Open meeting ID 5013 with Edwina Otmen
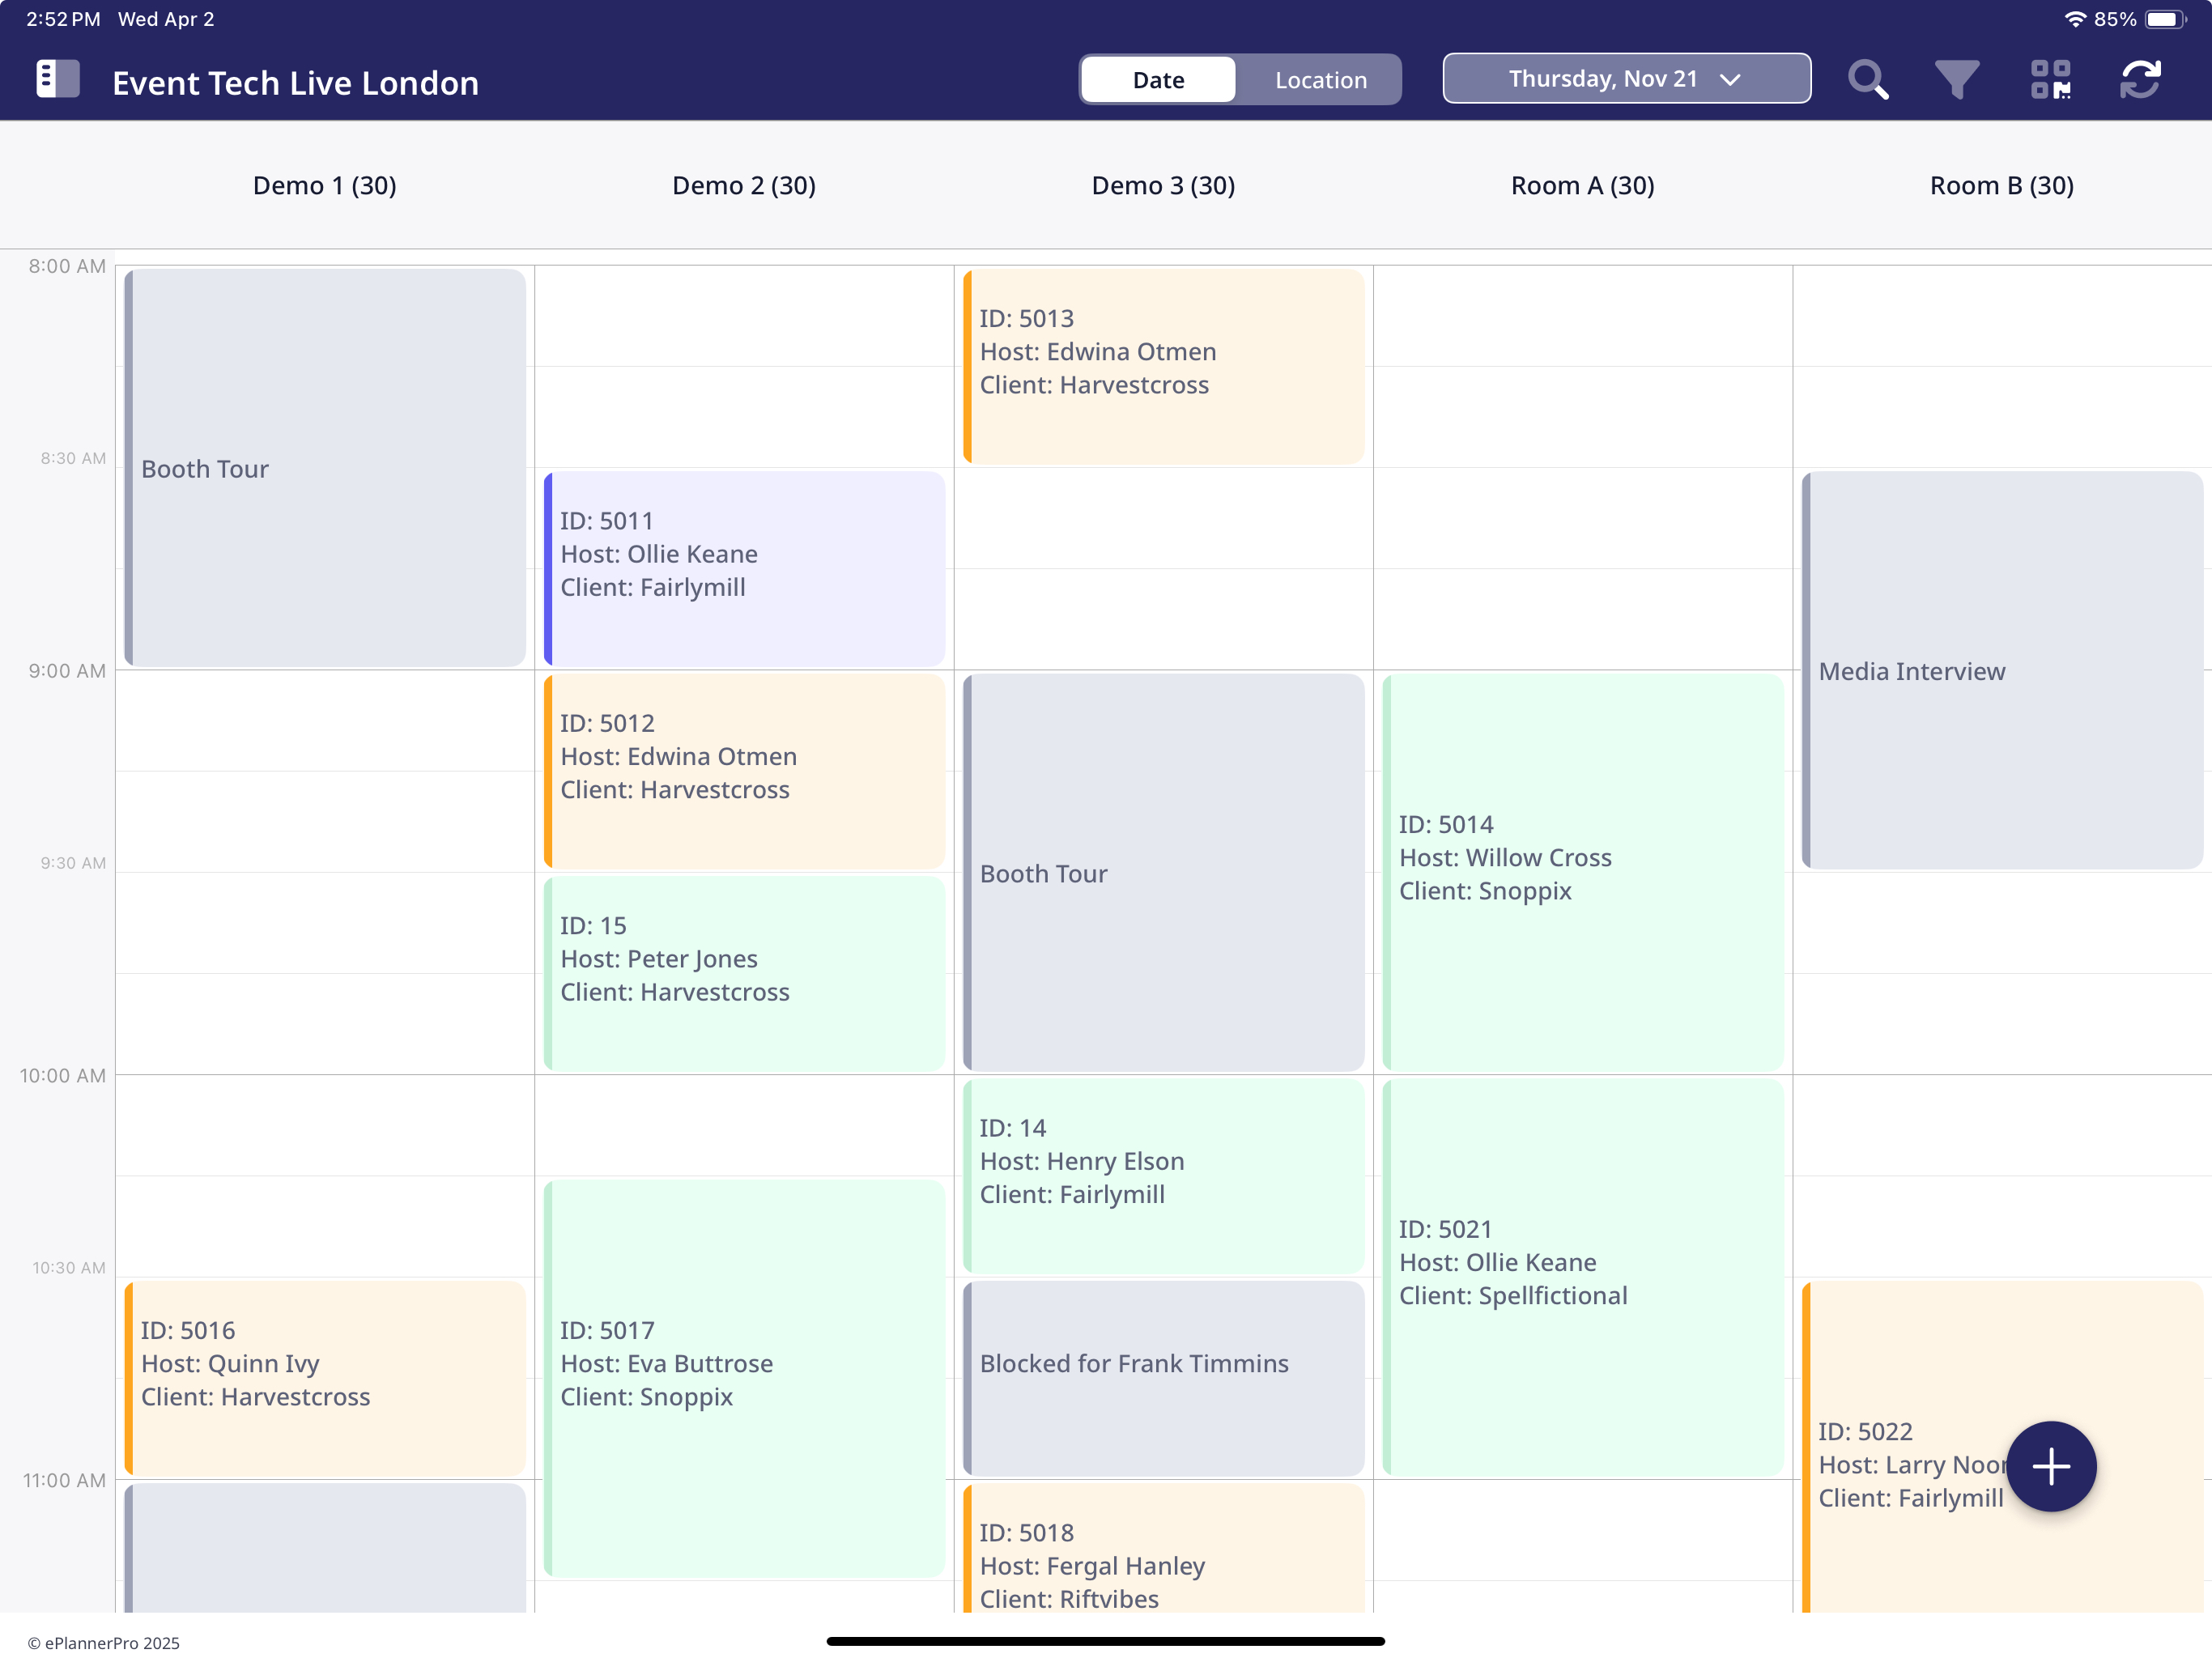2212x1658 pixels. click(x=1163, y=366)
